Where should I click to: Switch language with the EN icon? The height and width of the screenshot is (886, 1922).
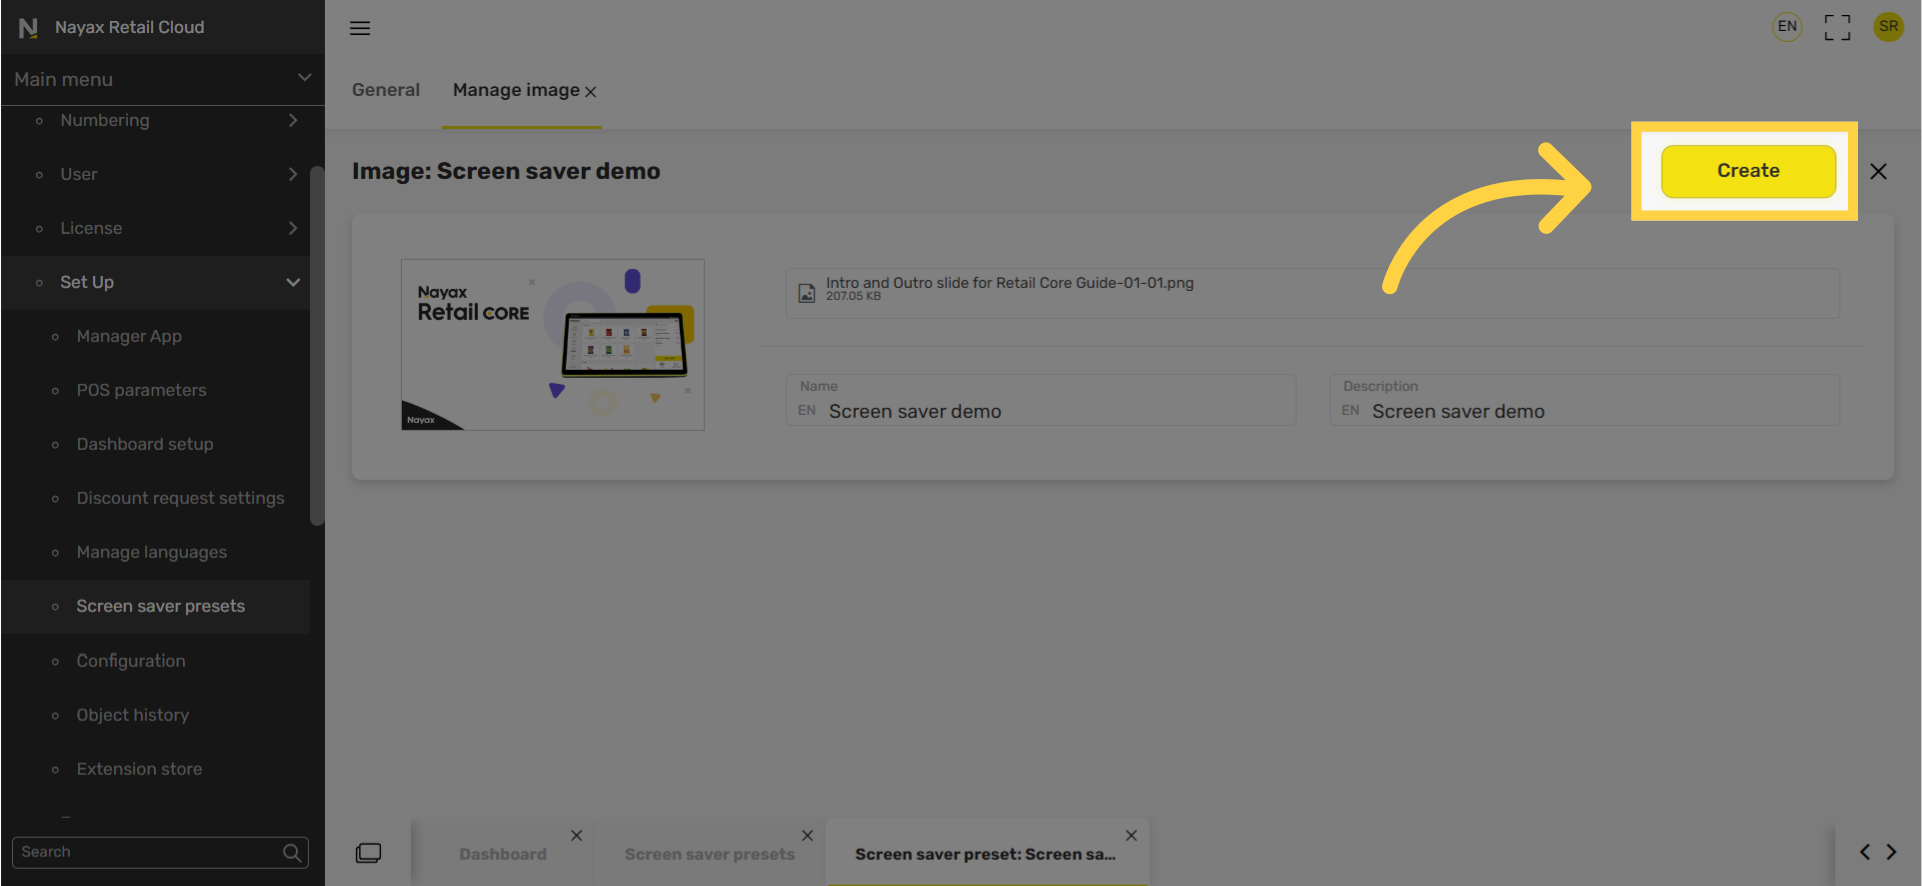[x=1787, y=27]
